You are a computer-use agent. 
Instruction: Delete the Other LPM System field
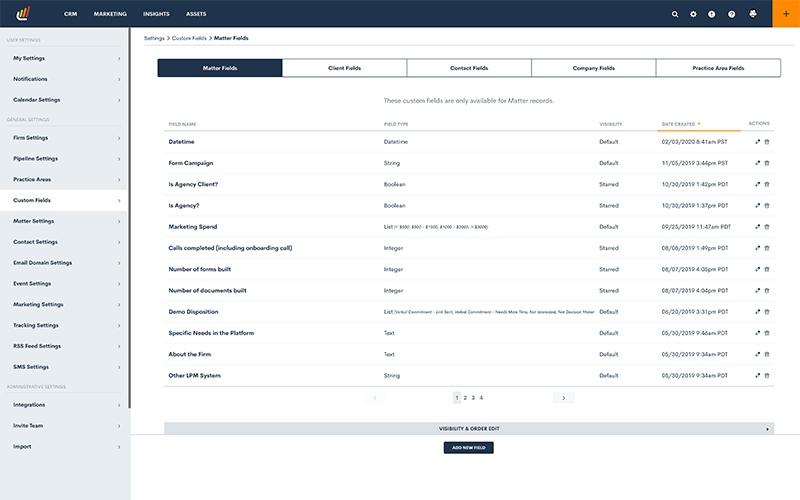coord(767,376)
